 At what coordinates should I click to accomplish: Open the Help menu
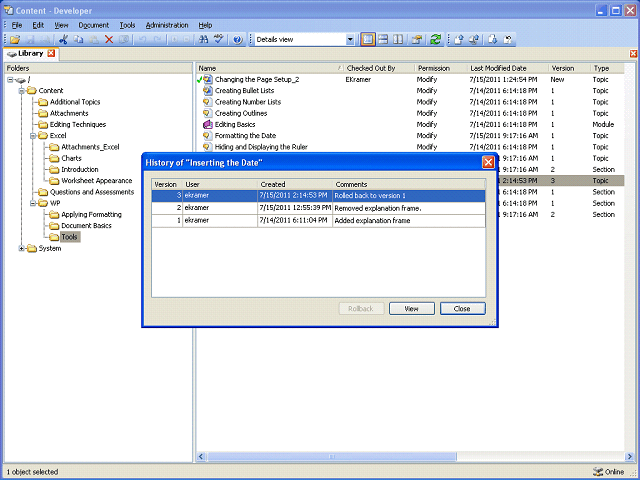[x=205, y=25]
